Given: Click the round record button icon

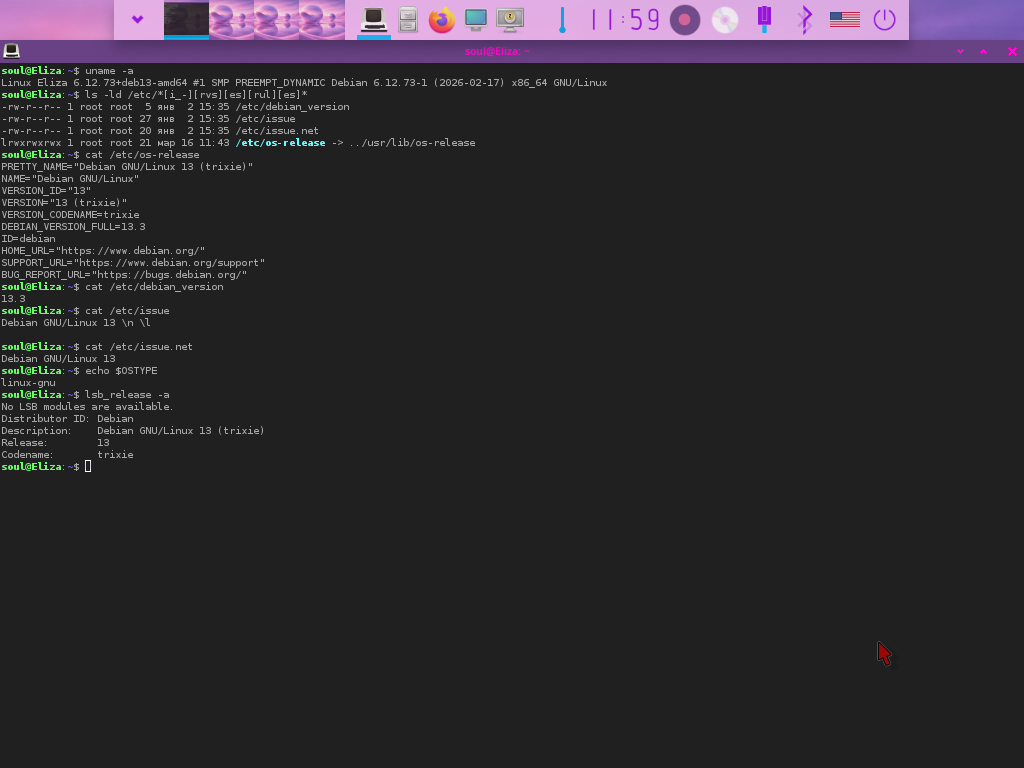Looking at the screenshot, I should [685, 19].
